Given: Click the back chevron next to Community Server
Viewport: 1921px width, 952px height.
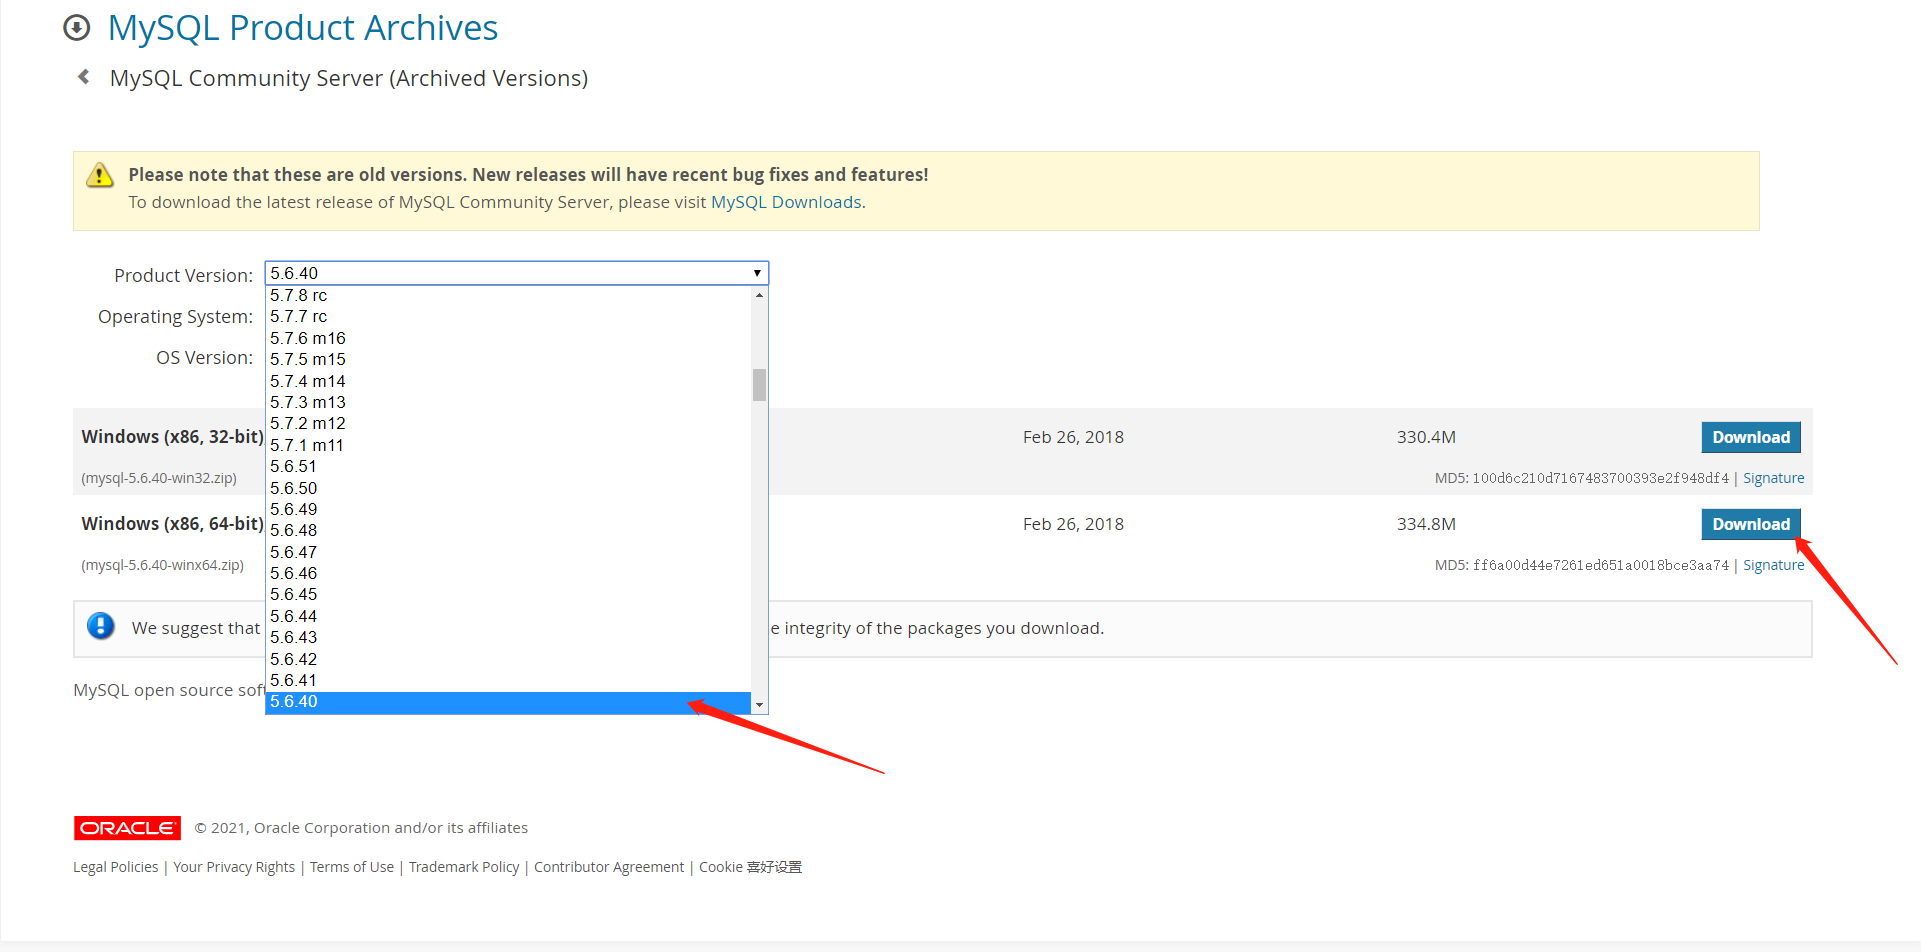Looking at the screenshot, I should [x=84, y=77].
